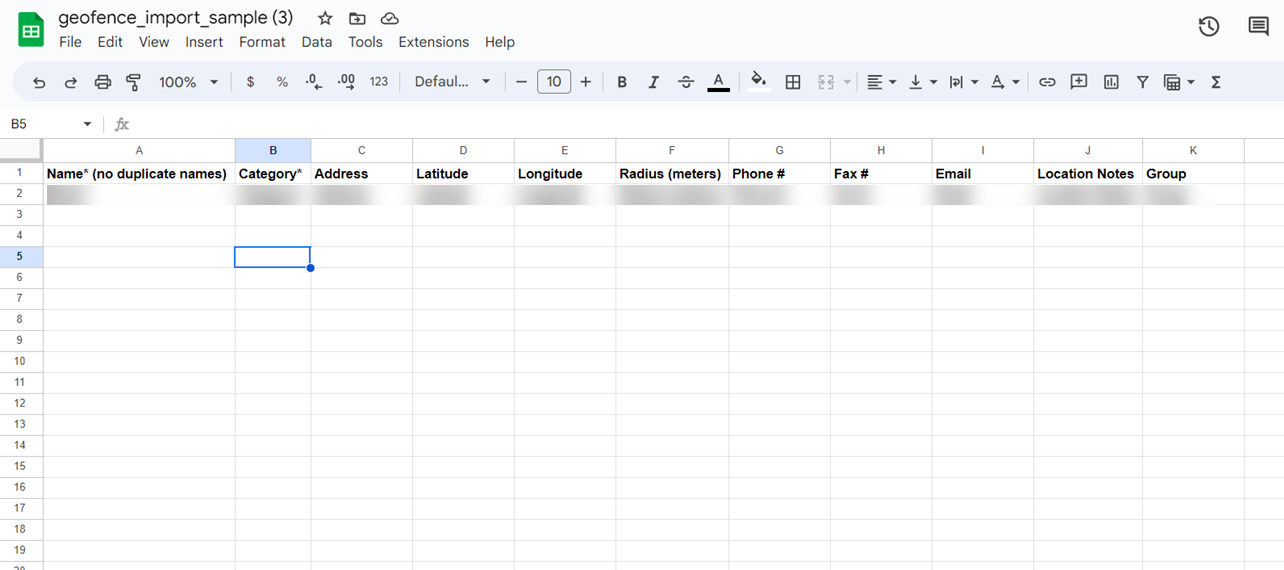1284x570 pixels.
Task: Open the Name box dropdown arrow
Action: 87,124
